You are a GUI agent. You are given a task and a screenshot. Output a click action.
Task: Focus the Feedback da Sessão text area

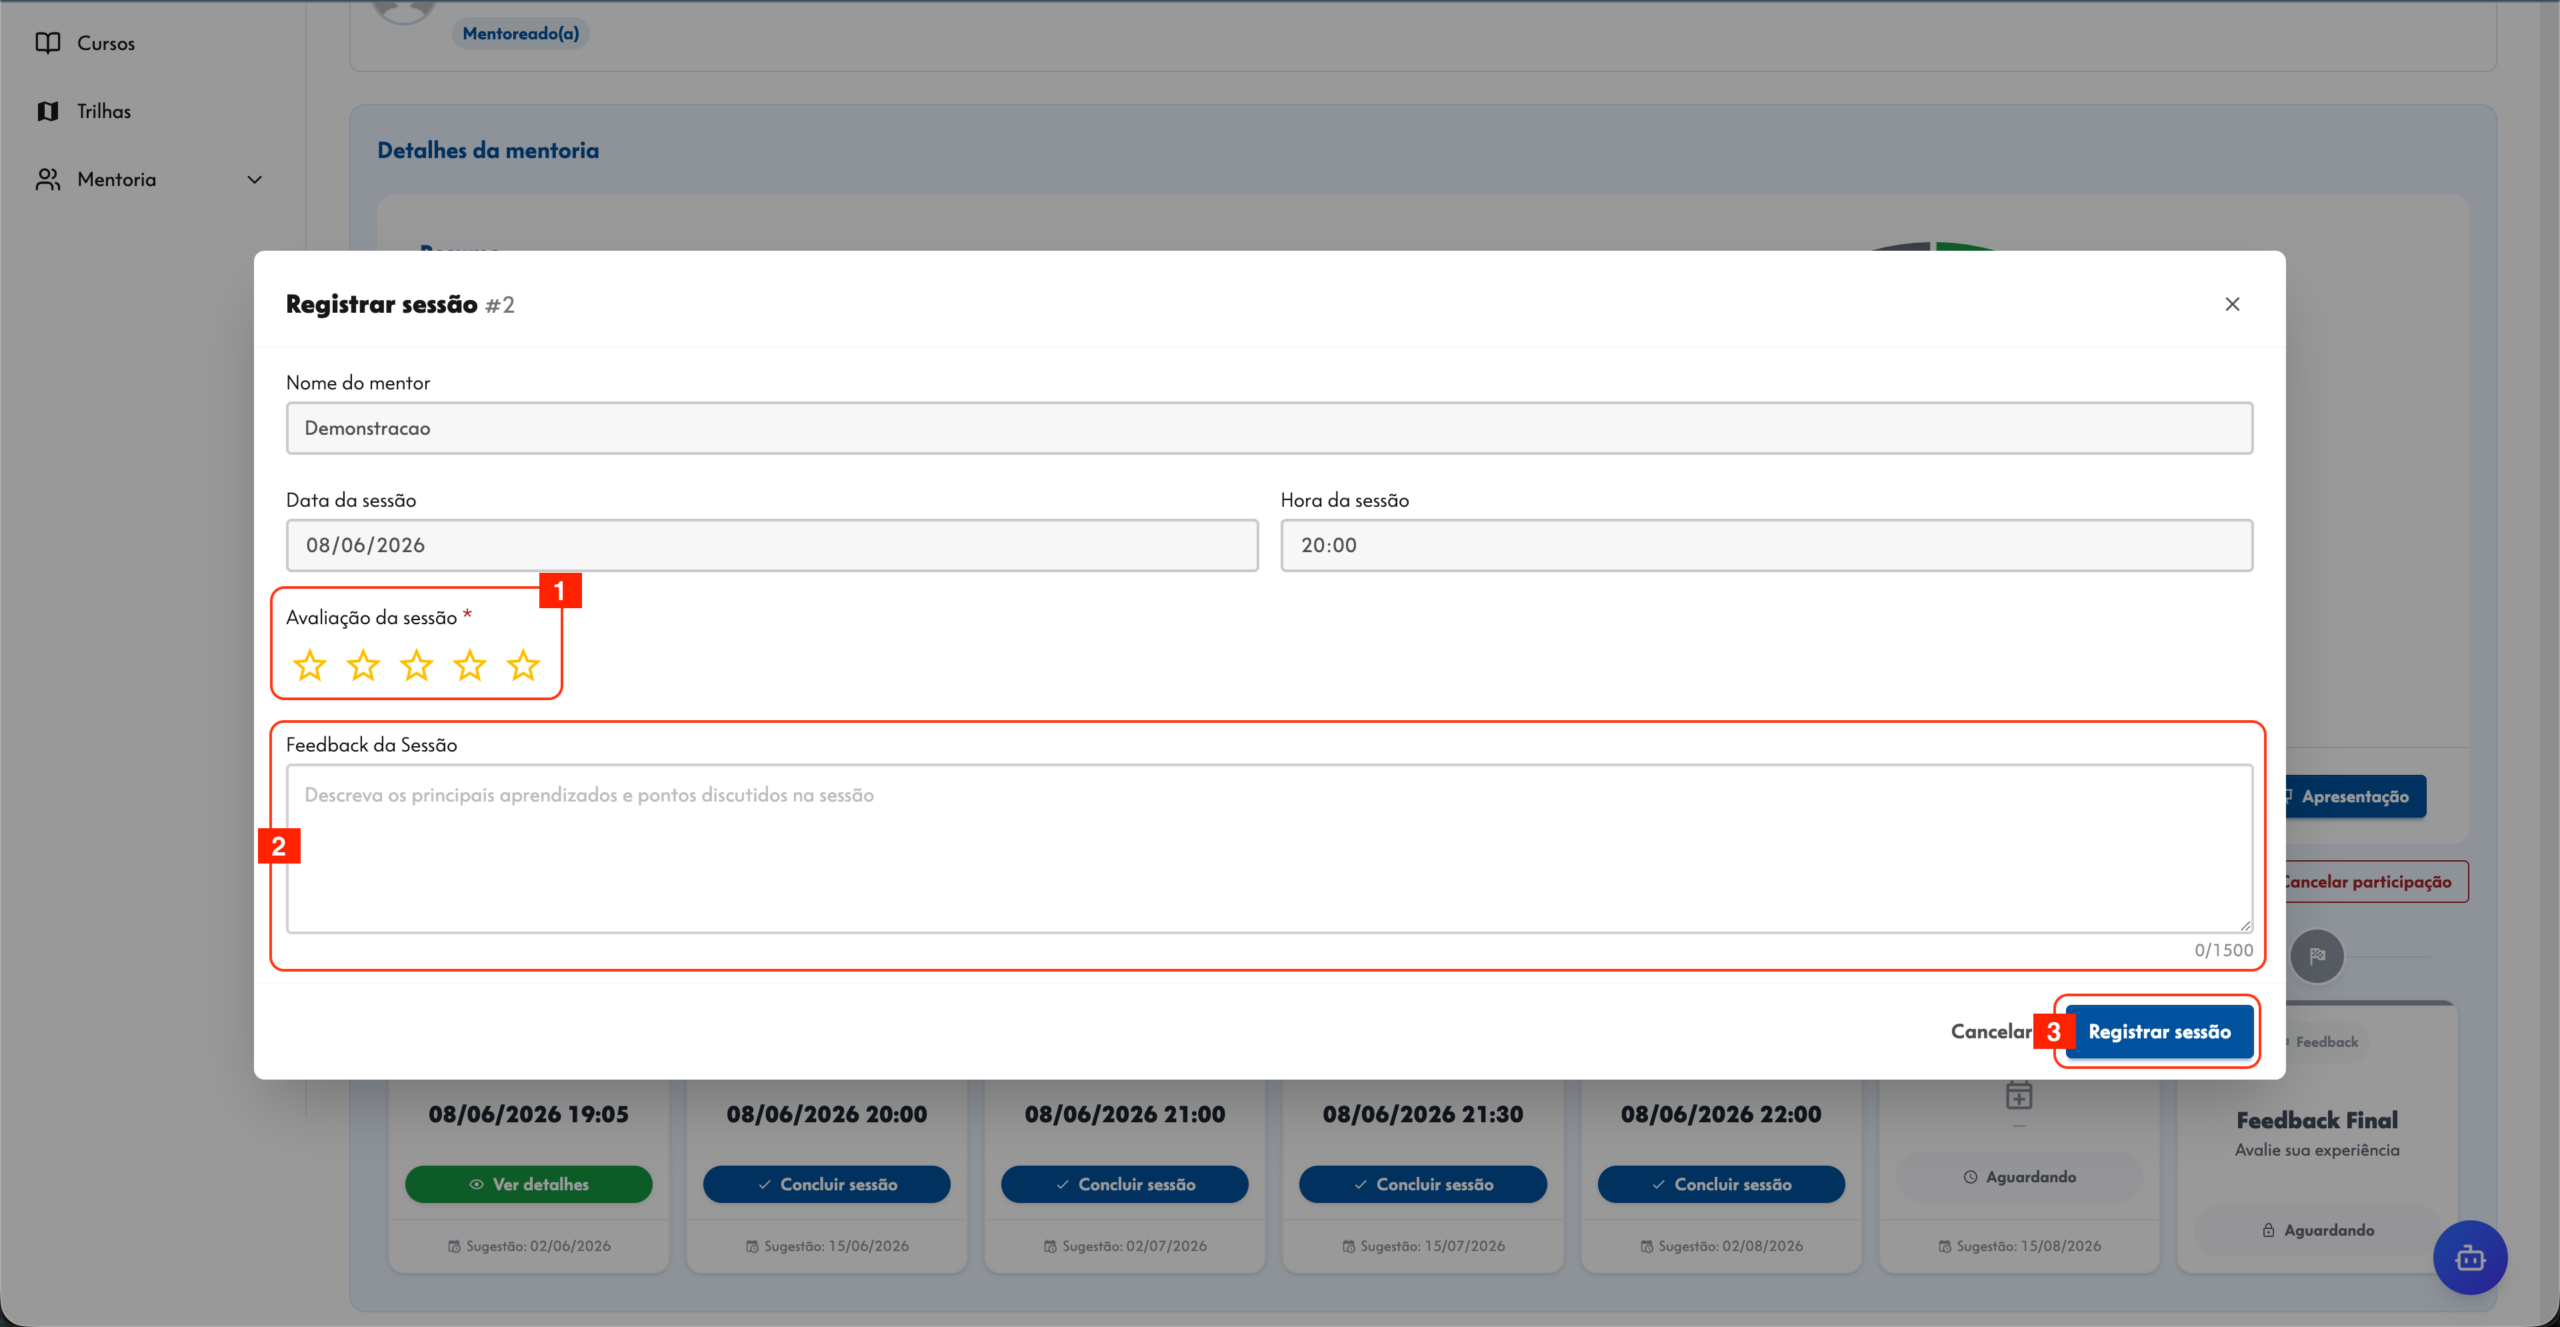[1269, 849]
